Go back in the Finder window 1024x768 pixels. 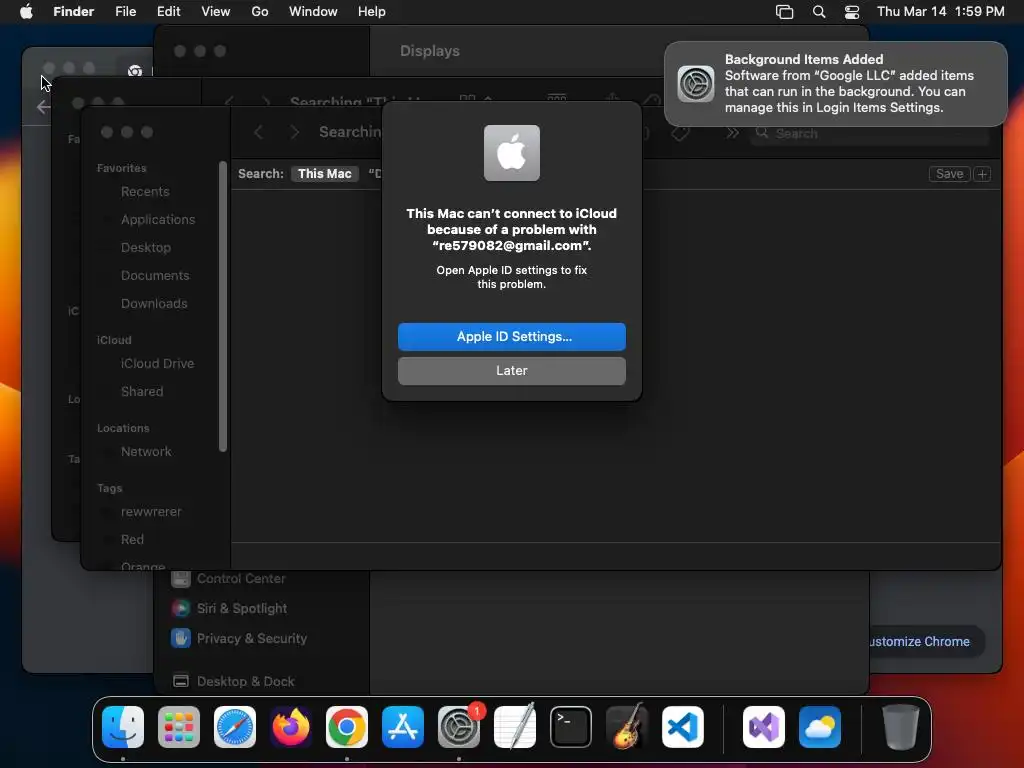259,133
